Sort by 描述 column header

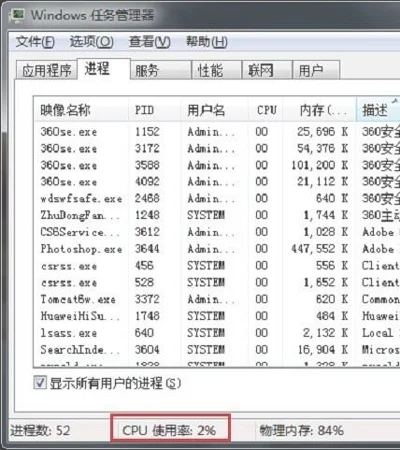click(378, 110)
